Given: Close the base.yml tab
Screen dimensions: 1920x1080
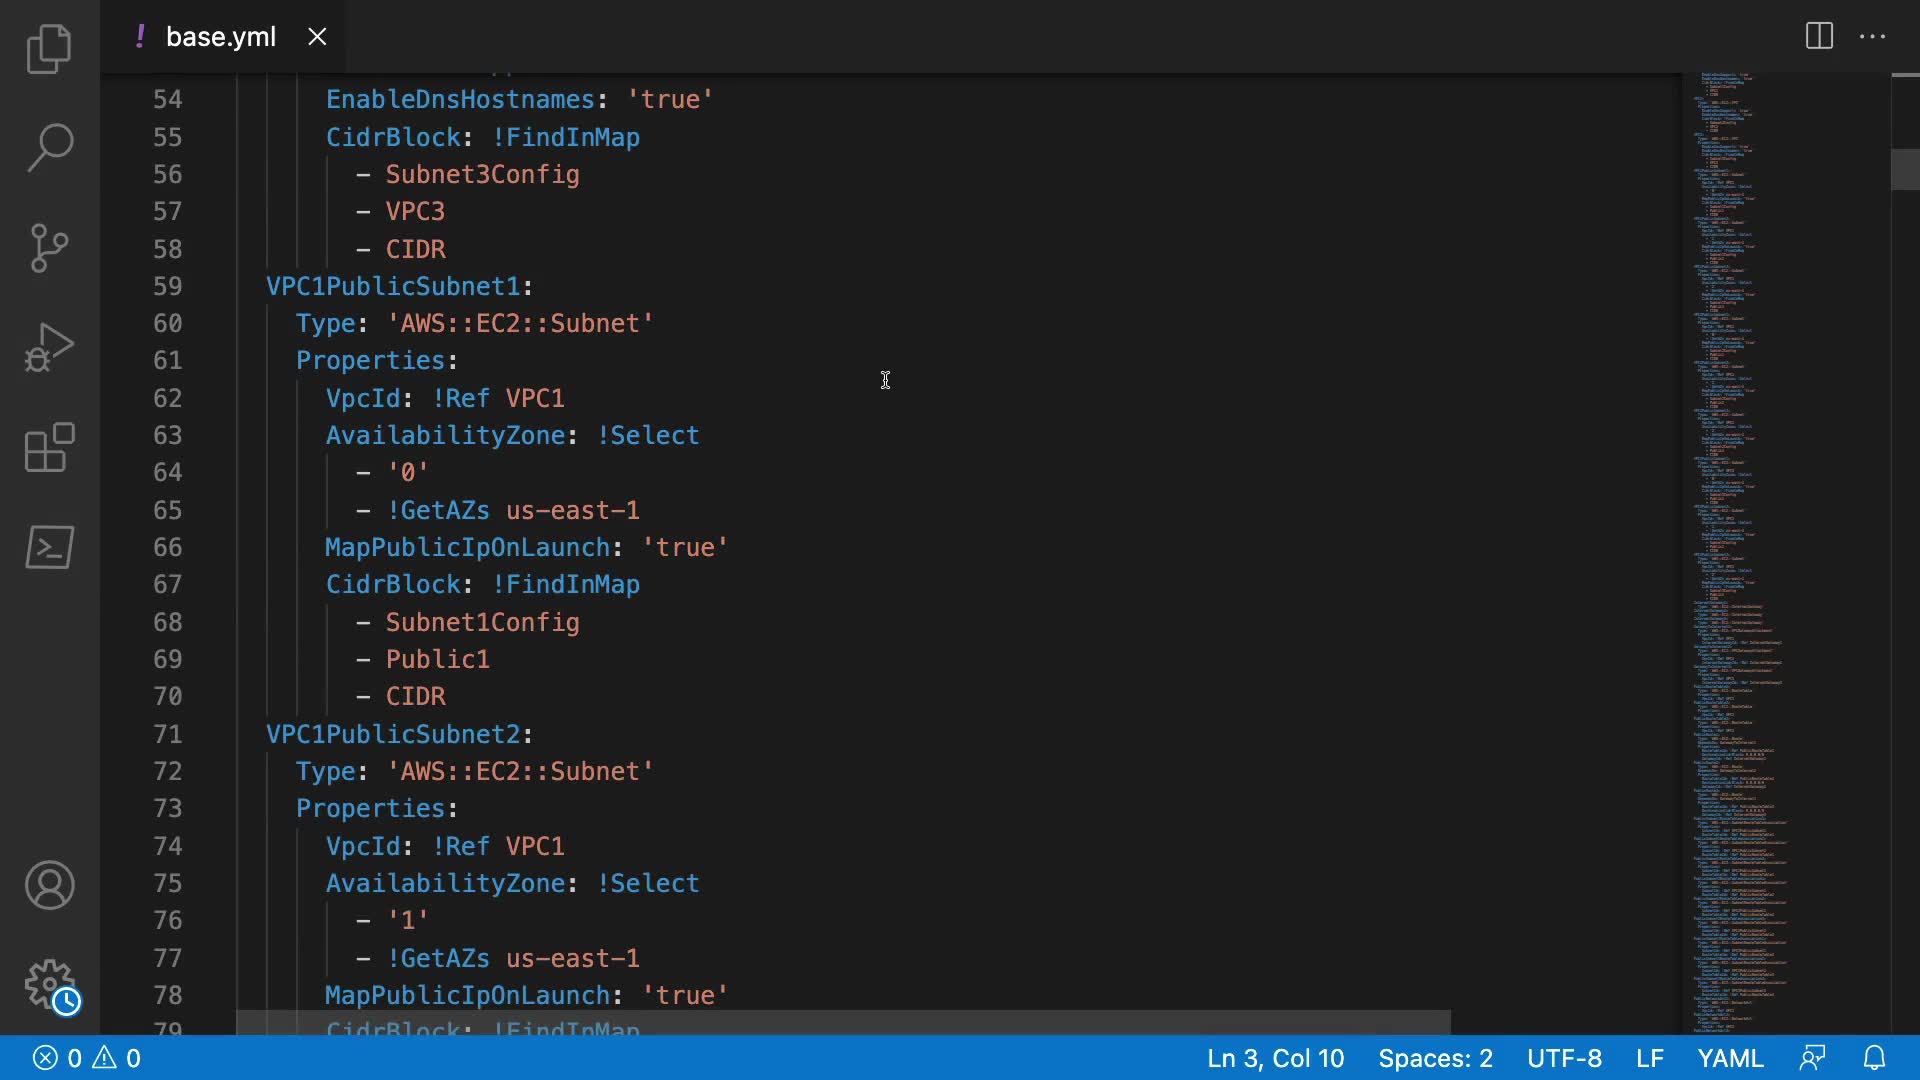Looking at the screenshot, I should [317, 37].
